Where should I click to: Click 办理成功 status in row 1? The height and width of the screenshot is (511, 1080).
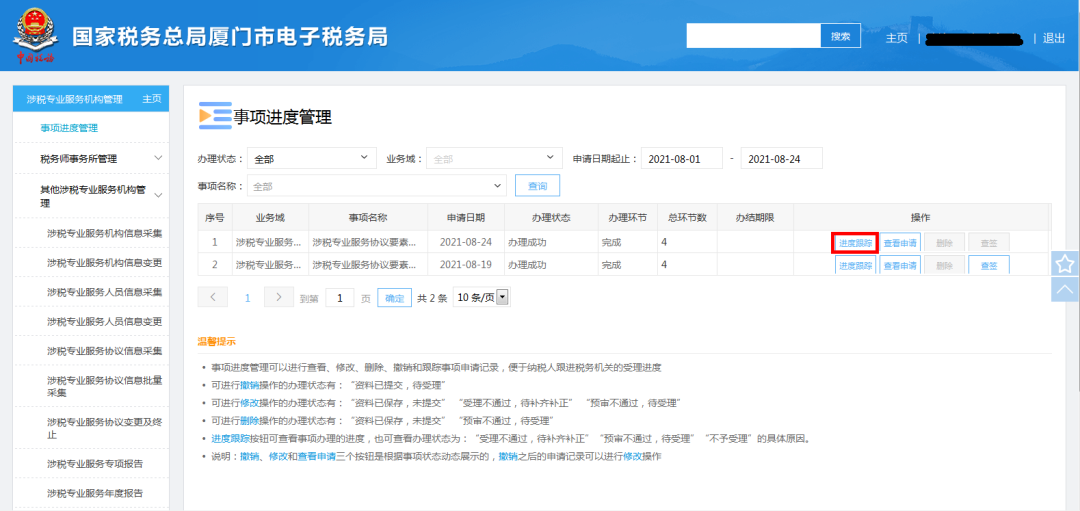[528, 242]
